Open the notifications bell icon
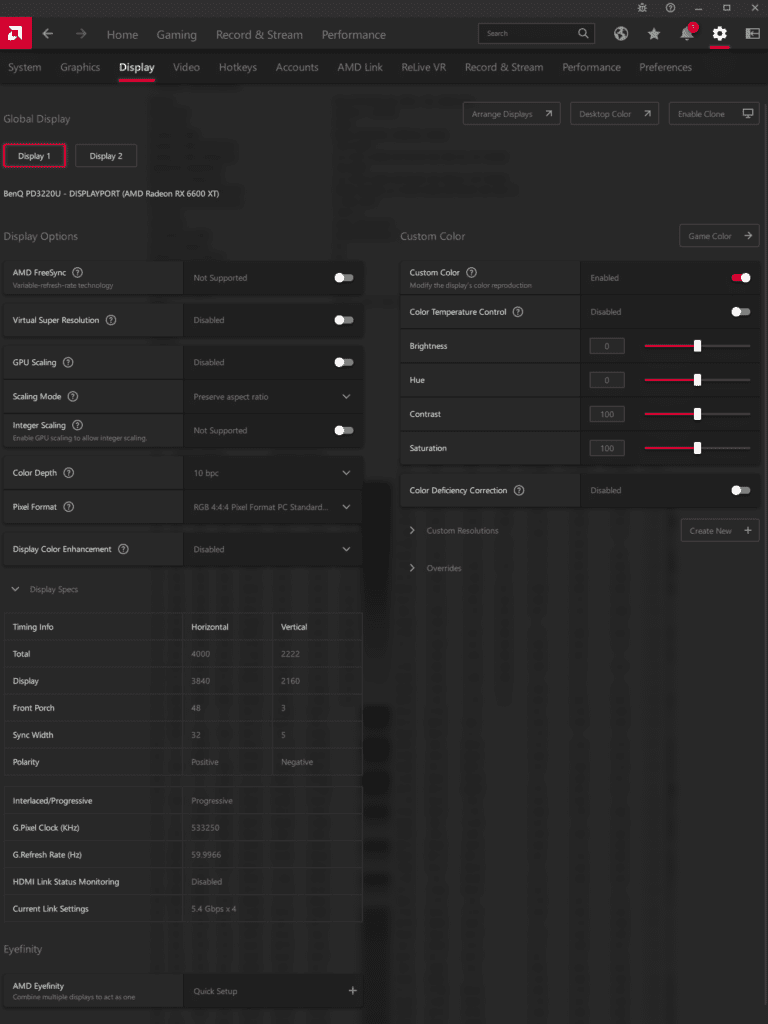The image size is (768, 1024). click(x=687, y=34)
